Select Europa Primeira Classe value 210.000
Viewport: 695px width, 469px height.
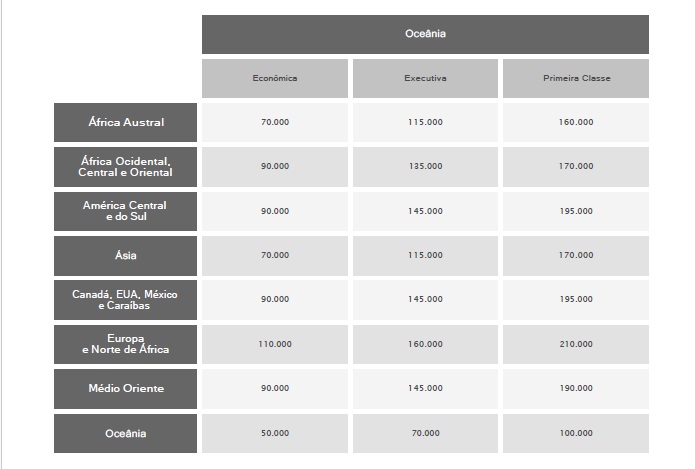[576, 344]
